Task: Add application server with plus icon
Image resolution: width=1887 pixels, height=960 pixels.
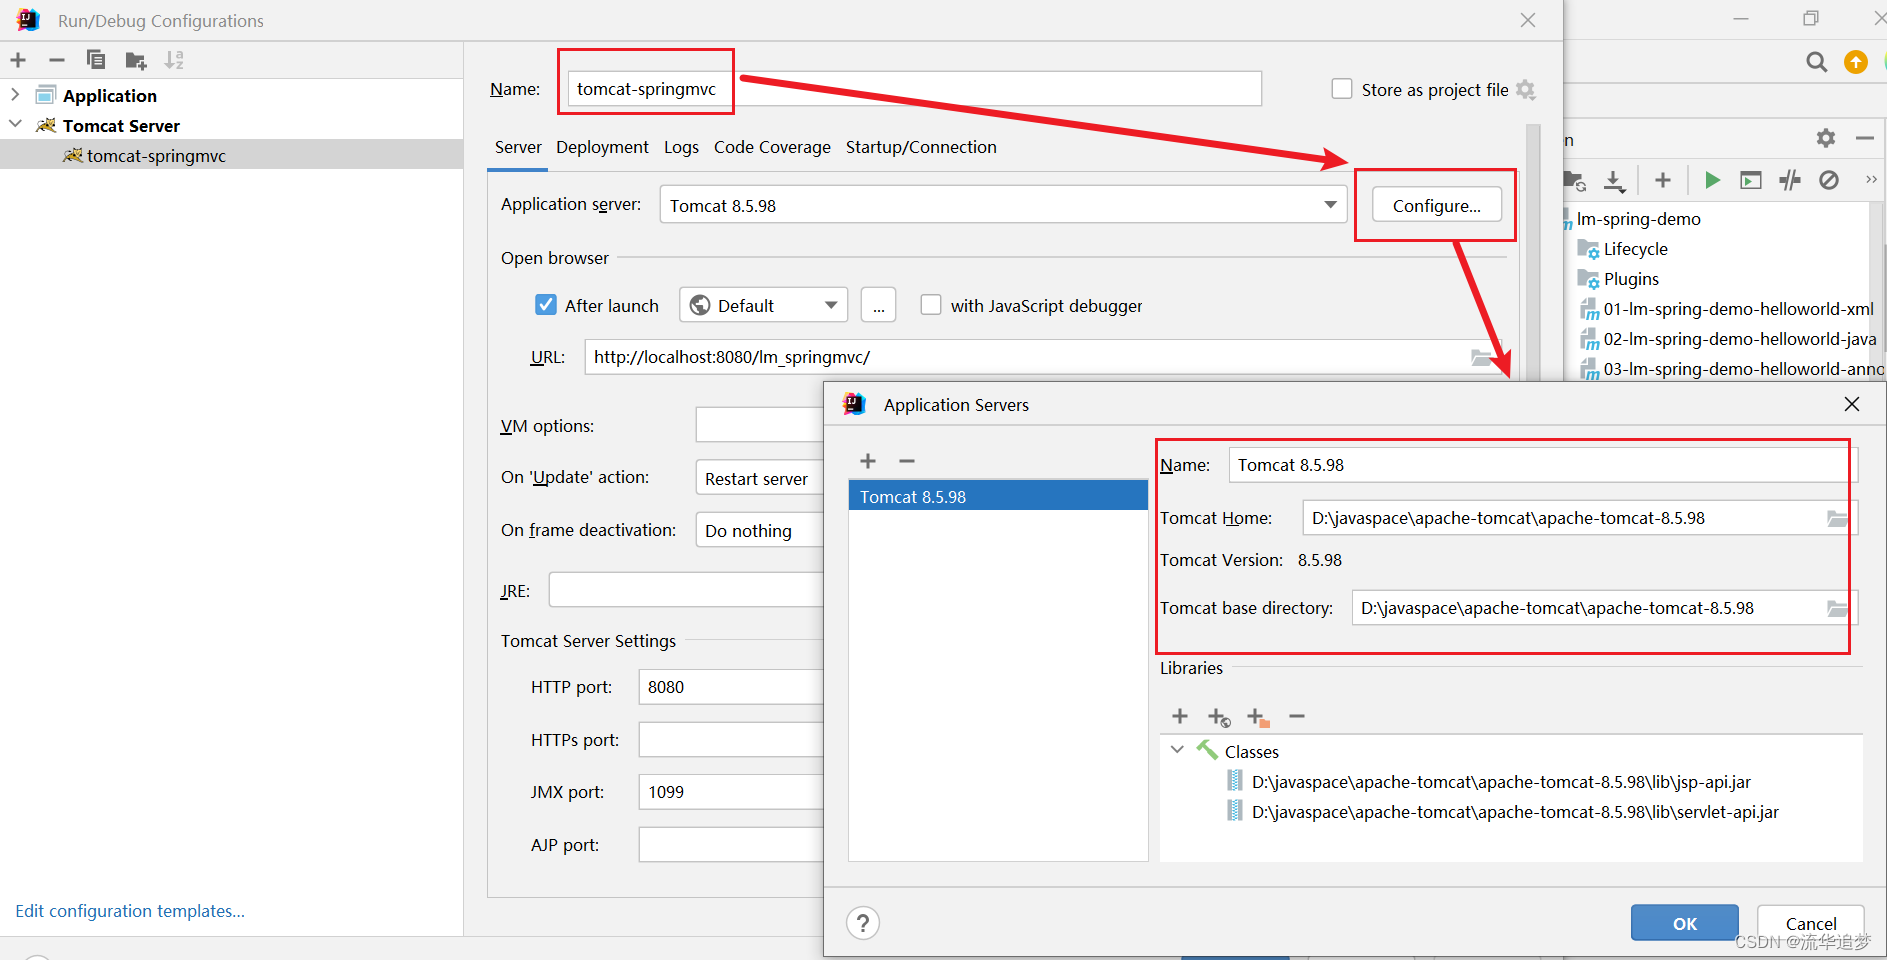Action: [x=868, y=461]
